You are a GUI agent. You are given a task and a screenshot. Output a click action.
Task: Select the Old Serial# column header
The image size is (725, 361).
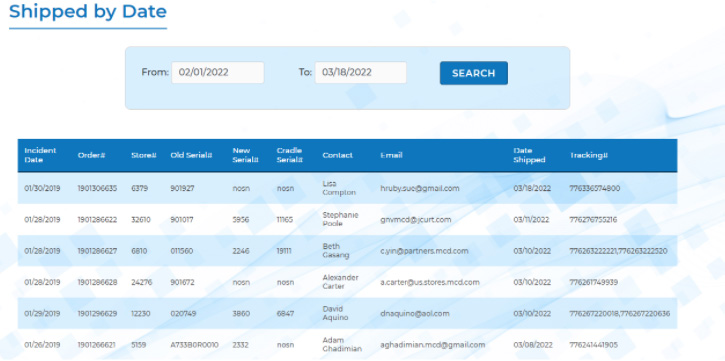191,155
